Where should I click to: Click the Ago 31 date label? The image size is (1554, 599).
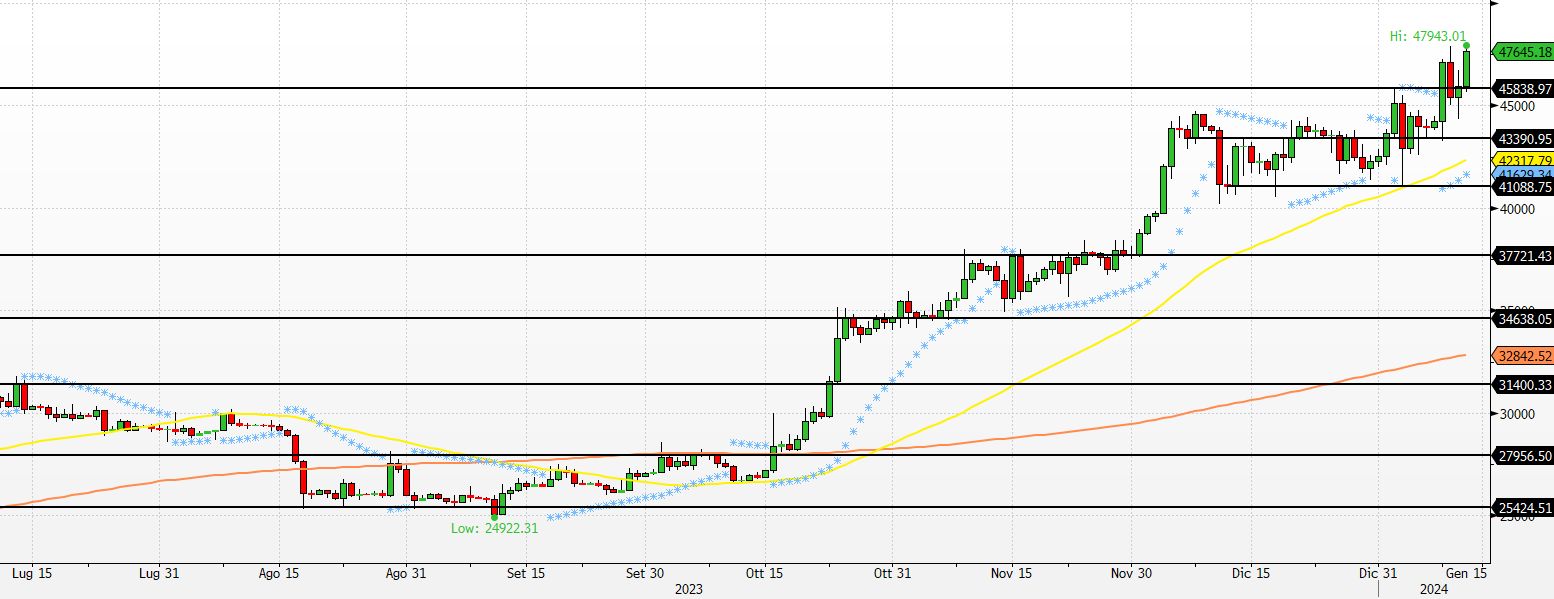[x=405, y=574]
